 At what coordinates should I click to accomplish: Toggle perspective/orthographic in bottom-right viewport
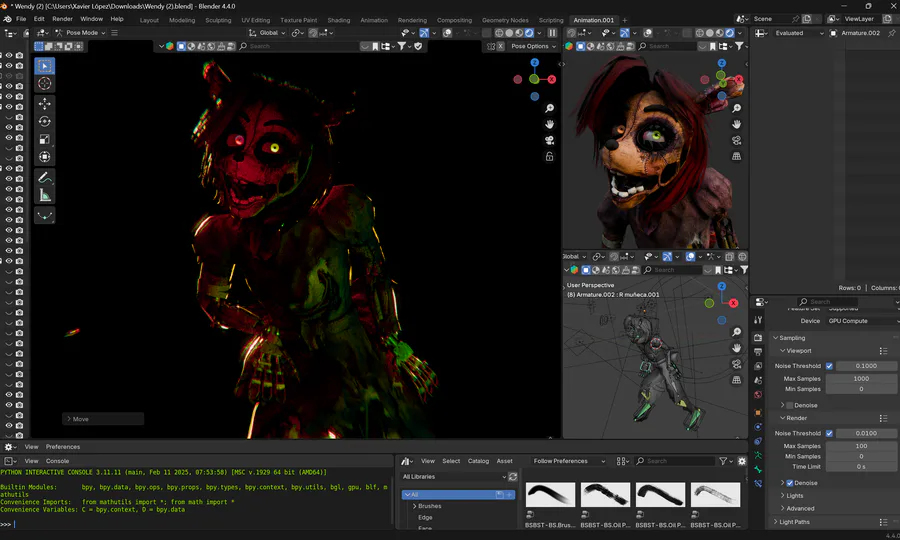pyautogui.click(x=736, y=380)
